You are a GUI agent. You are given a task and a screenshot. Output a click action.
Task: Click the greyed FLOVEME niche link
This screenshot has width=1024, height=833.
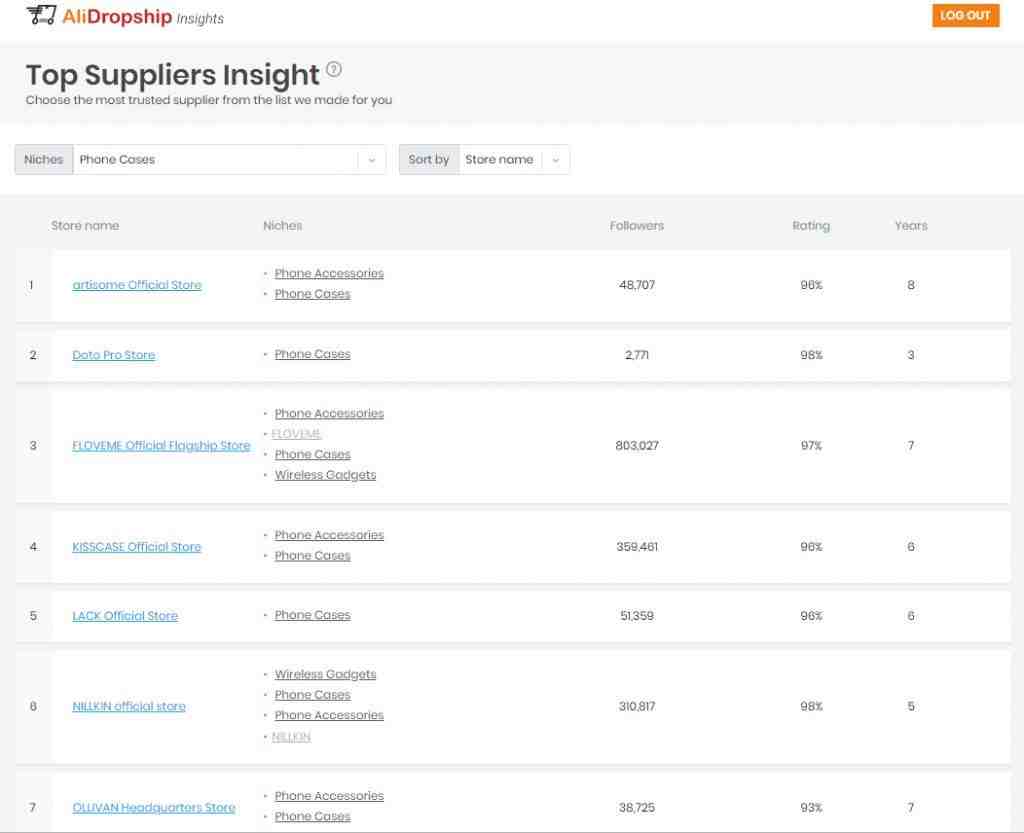click(296, 434)
